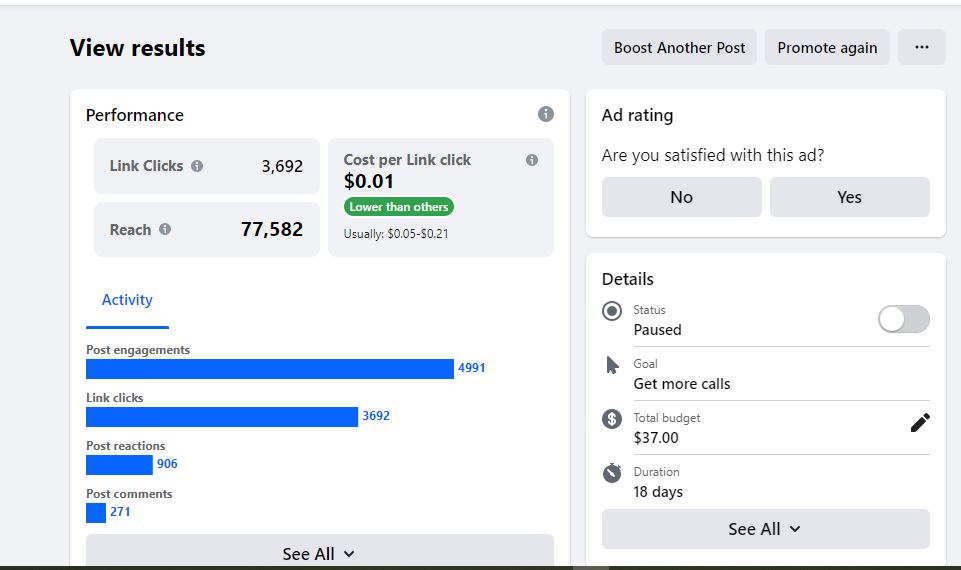Click Cost per Link click info icon
This screenshot has height=570, width=961.
[x=532, y=160]
